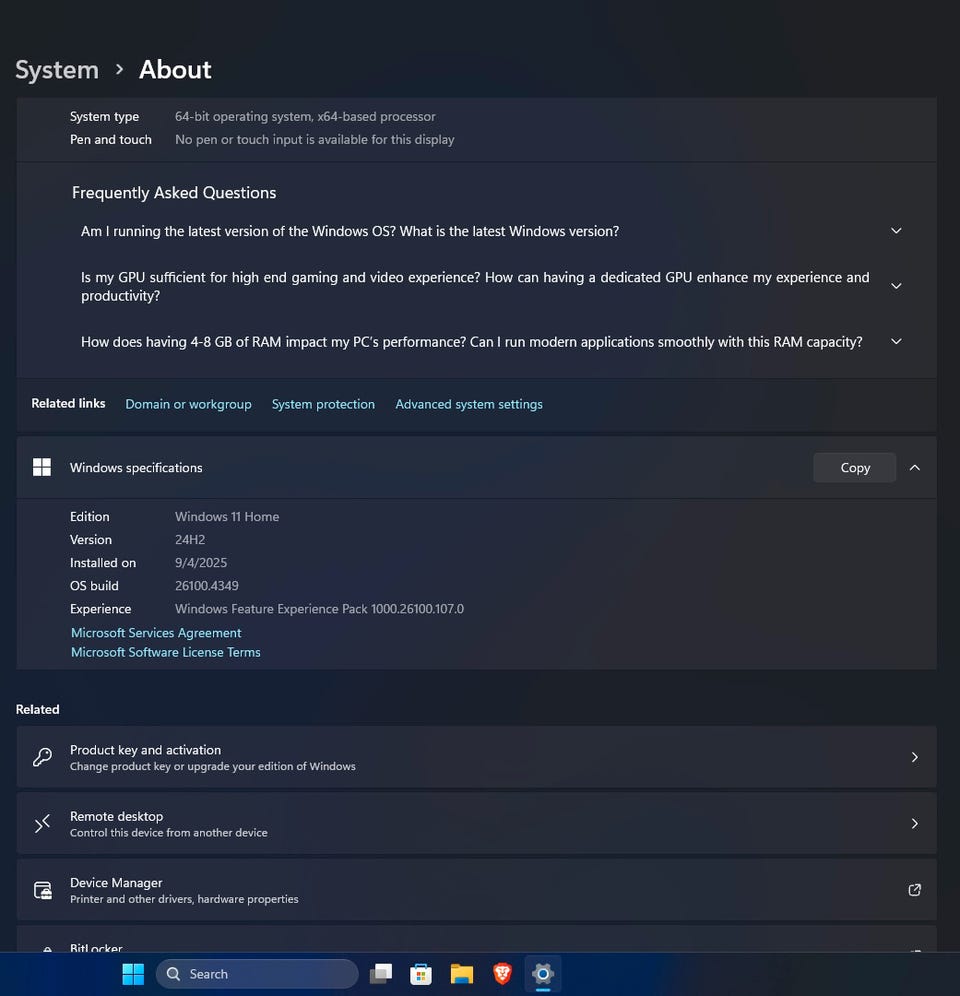
Task: Select the Edition value Windows 11 Home
Action: (227, 516)
